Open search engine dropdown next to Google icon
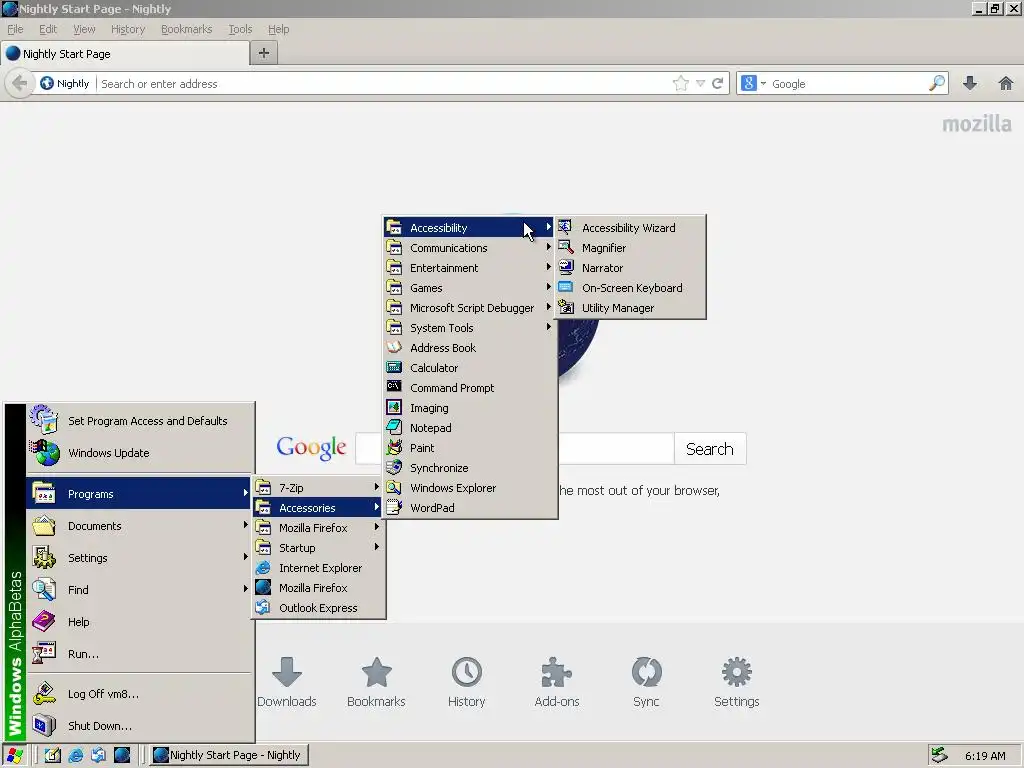 [763, 84]
